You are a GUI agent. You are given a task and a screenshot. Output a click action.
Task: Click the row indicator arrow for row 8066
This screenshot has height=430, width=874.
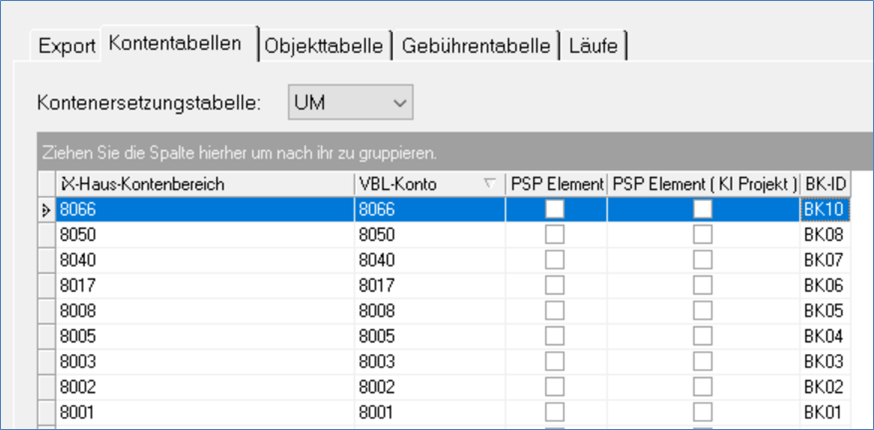[x=46, y=209]
